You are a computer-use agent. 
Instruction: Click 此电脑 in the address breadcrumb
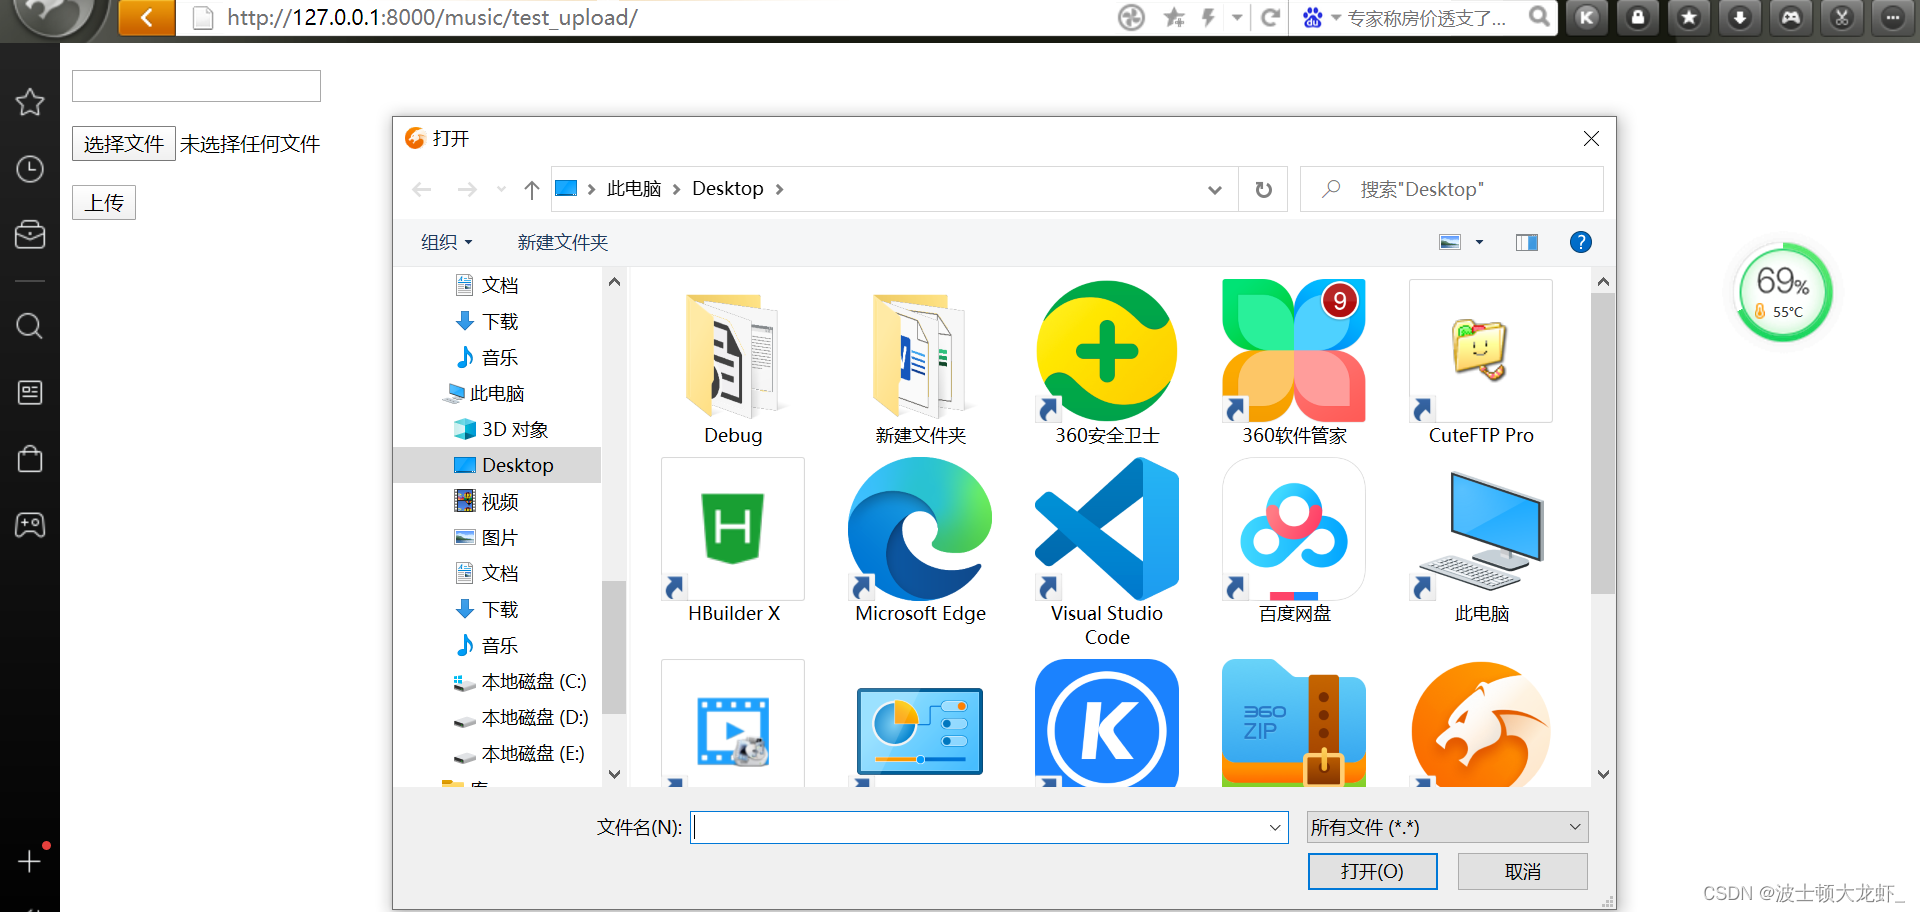634,189
